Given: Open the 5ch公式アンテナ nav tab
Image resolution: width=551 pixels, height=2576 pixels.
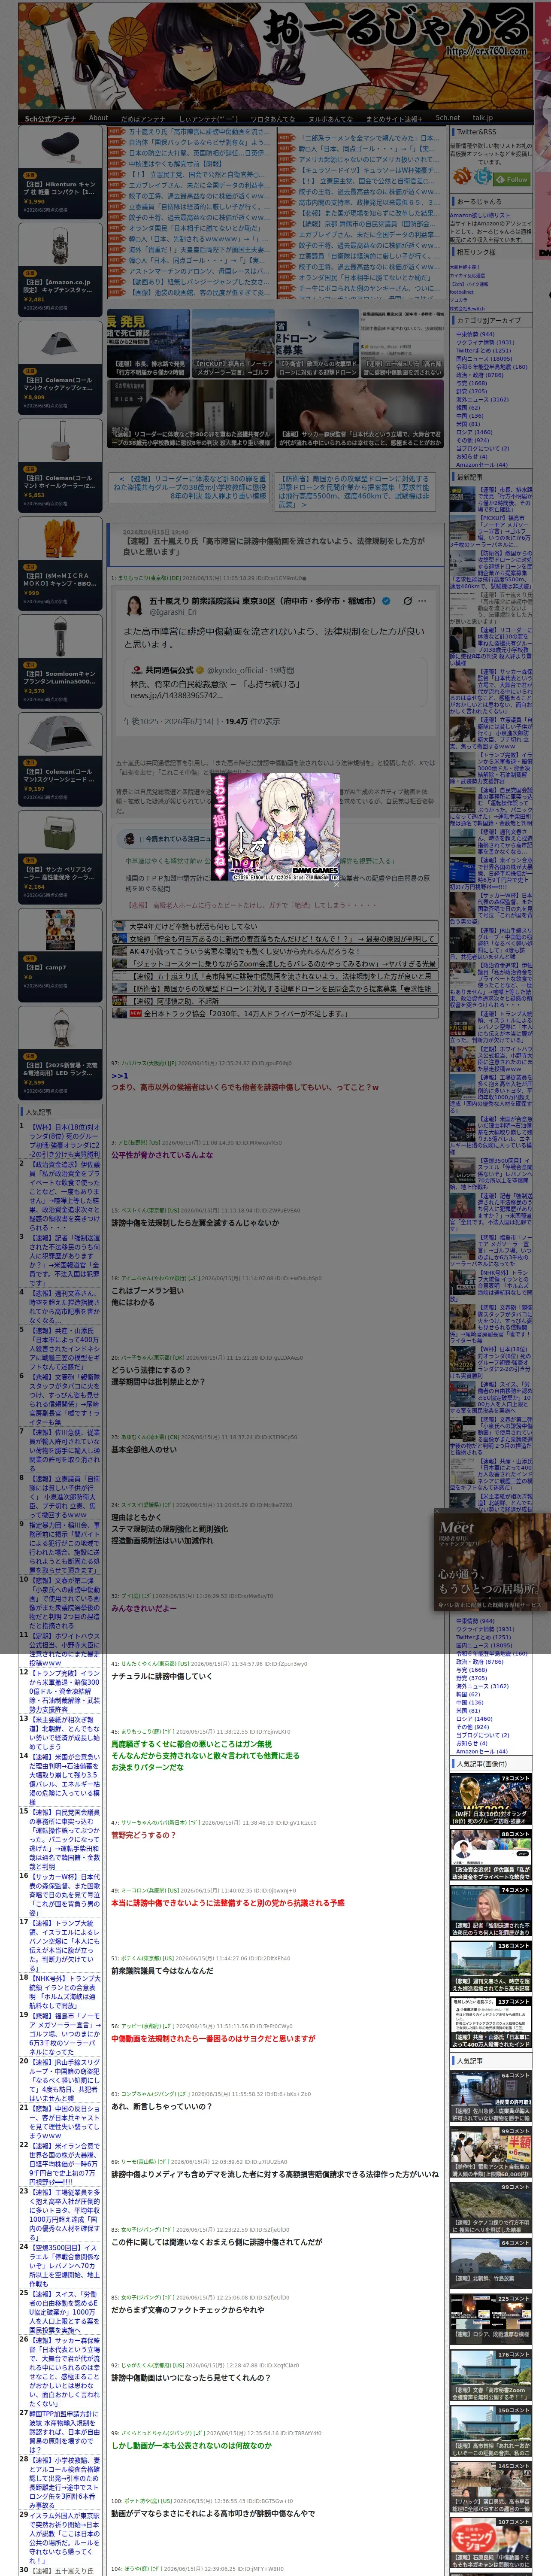Looking at the screenshot, I should (x=50, y=119).
